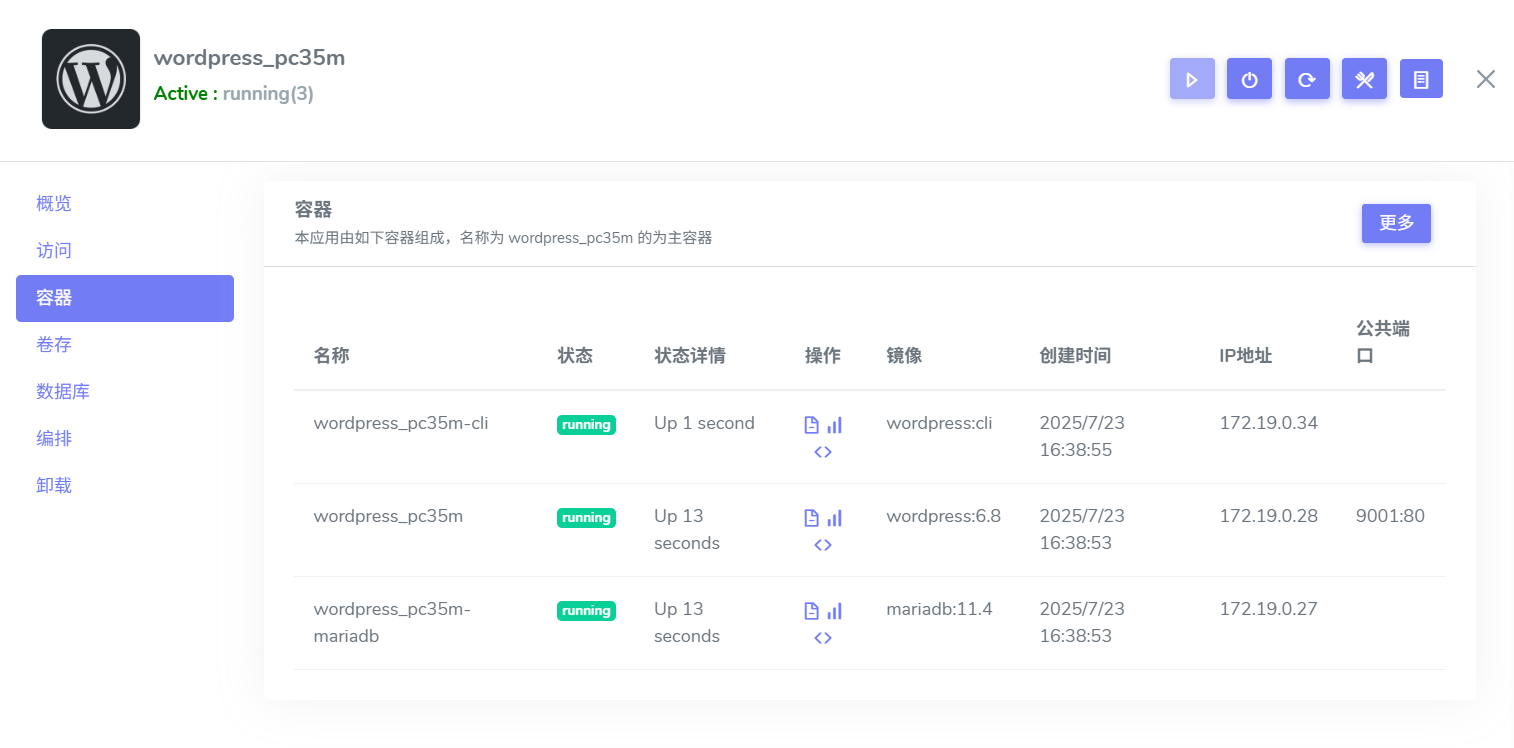Open logs icon for wordpress_pc35m main container
Viewport: 1514px width, 748px height.
811,516
